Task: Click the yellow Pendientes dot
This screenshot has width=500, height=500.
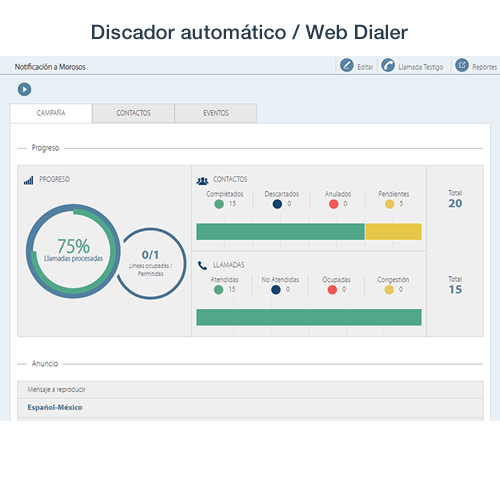Action: [390, 204]
